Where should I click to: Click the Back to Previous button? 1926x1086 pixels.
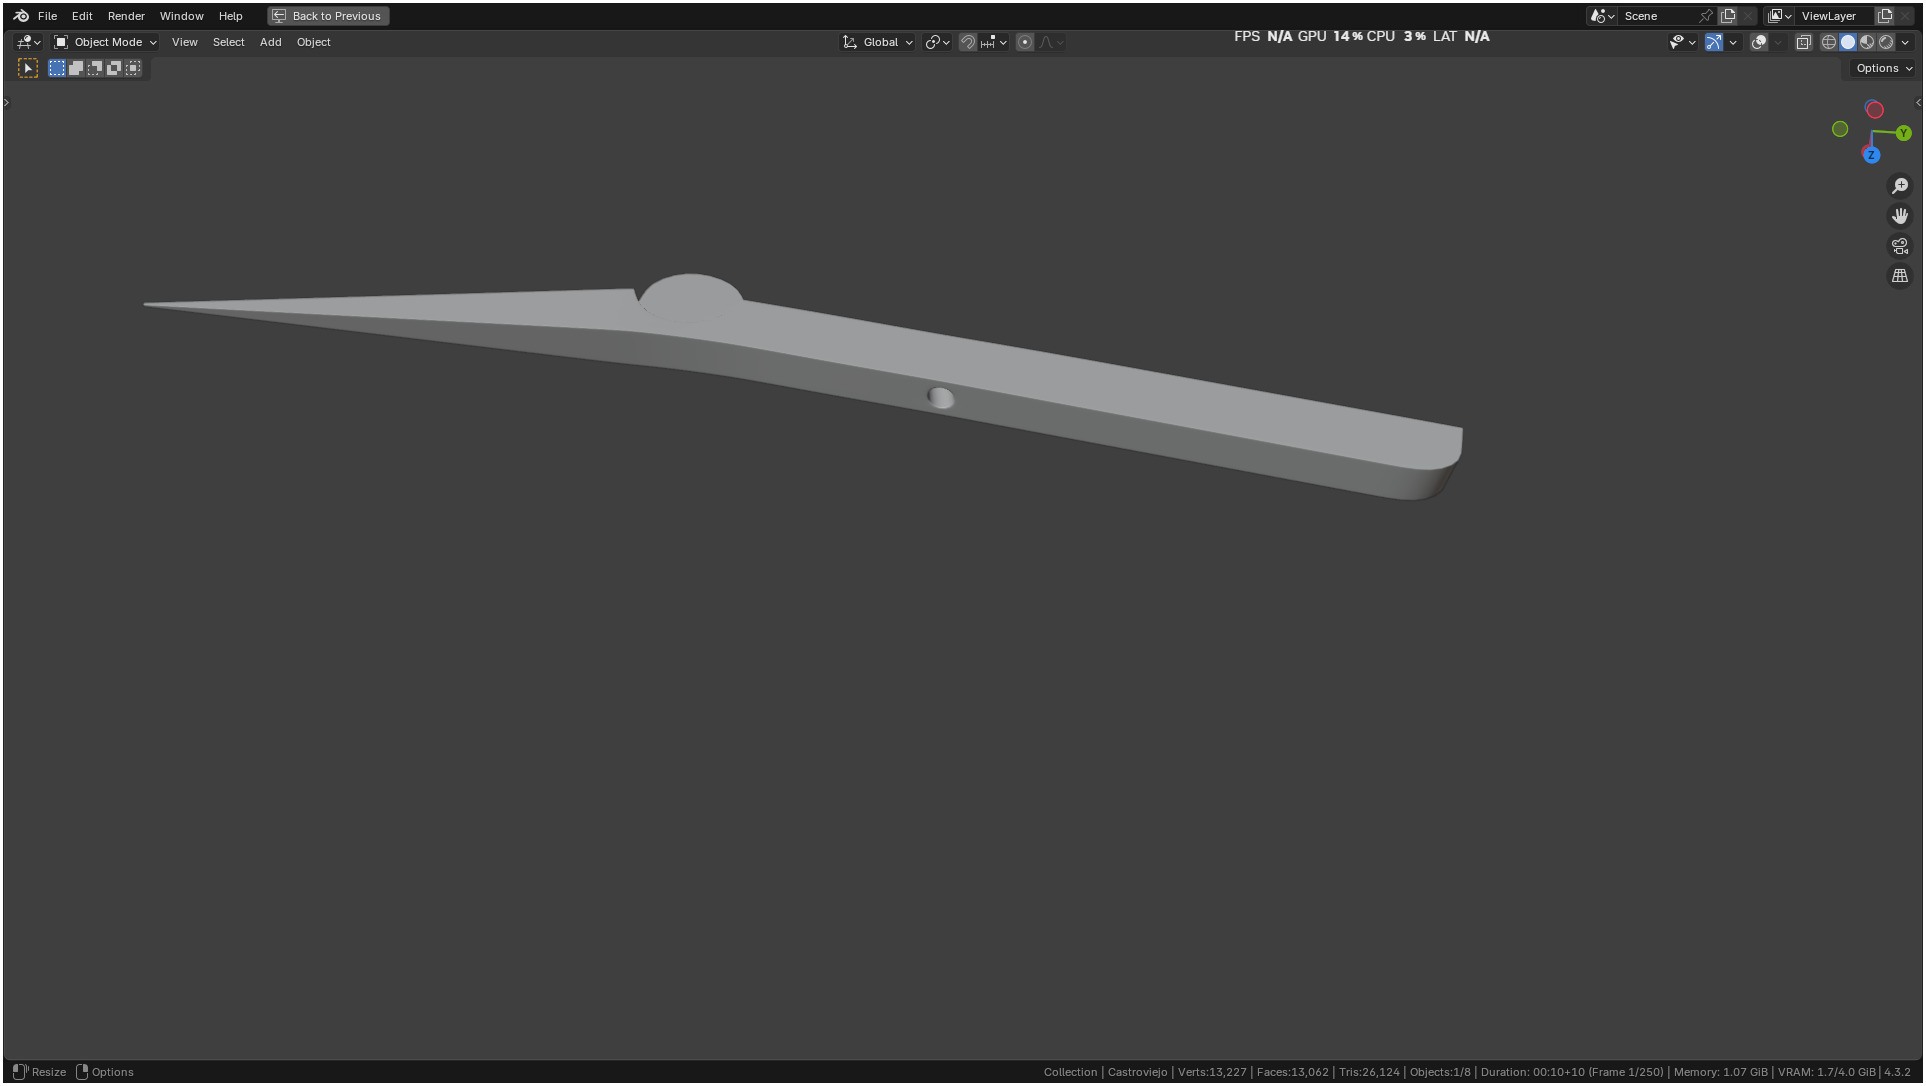328,16
